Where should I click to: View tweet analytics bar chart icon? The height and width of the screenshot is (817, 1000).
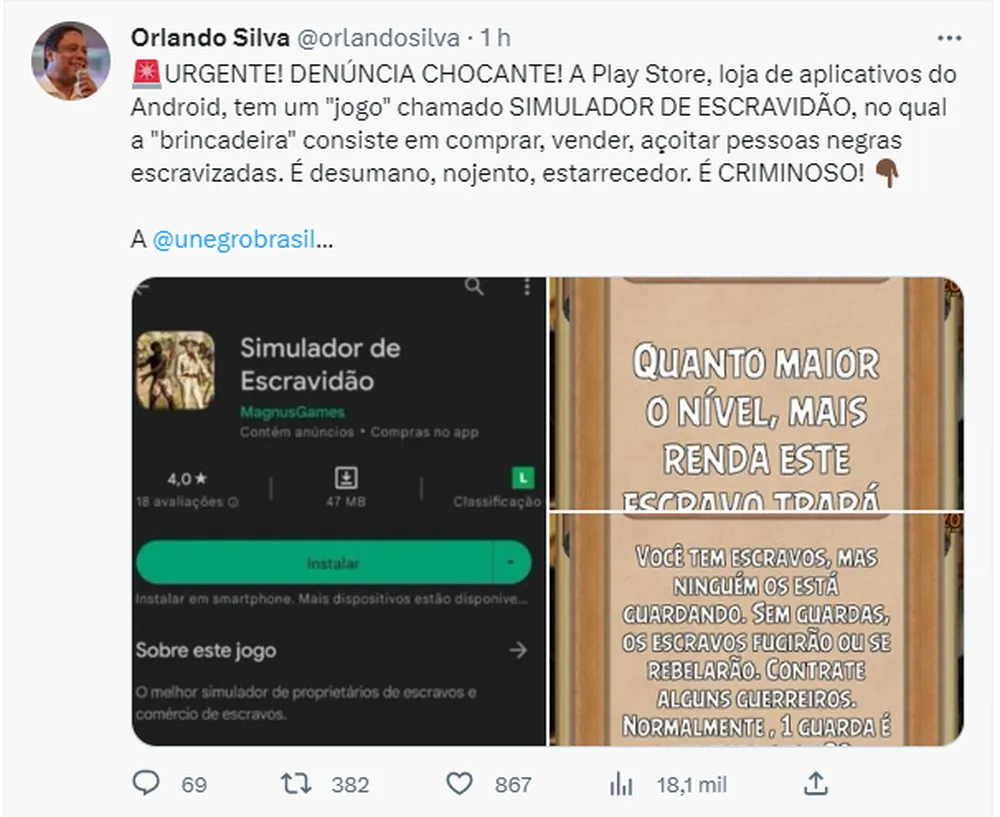click(x=621, y=784)
